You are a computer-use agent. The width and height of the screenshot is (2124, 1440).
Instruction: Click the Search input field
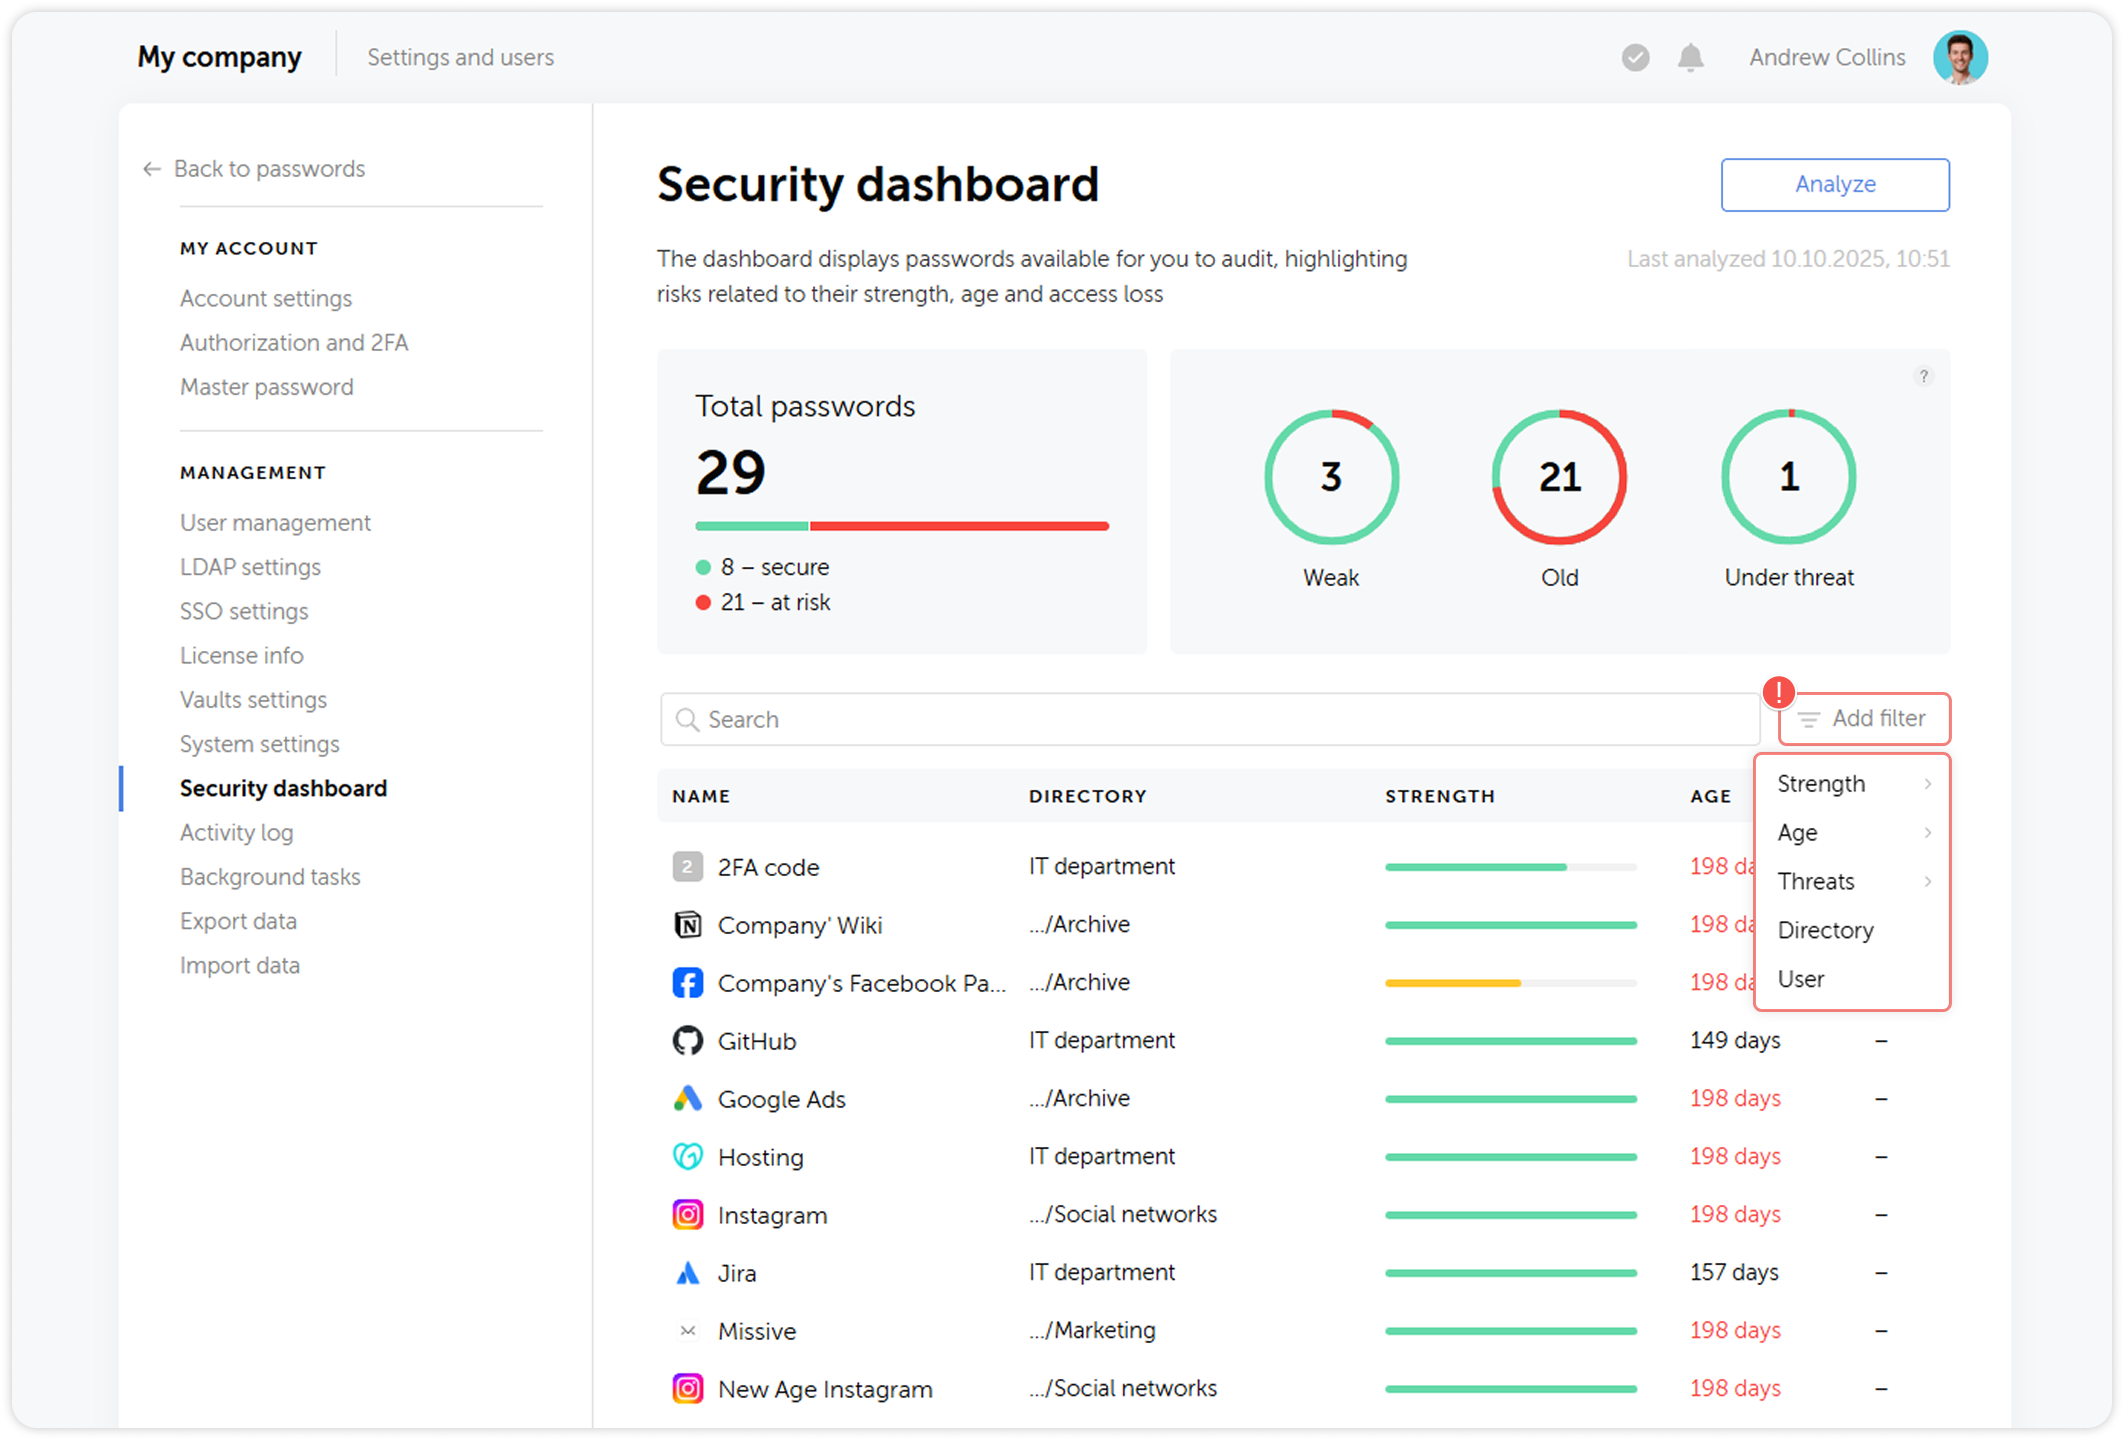pos(1210,720)
